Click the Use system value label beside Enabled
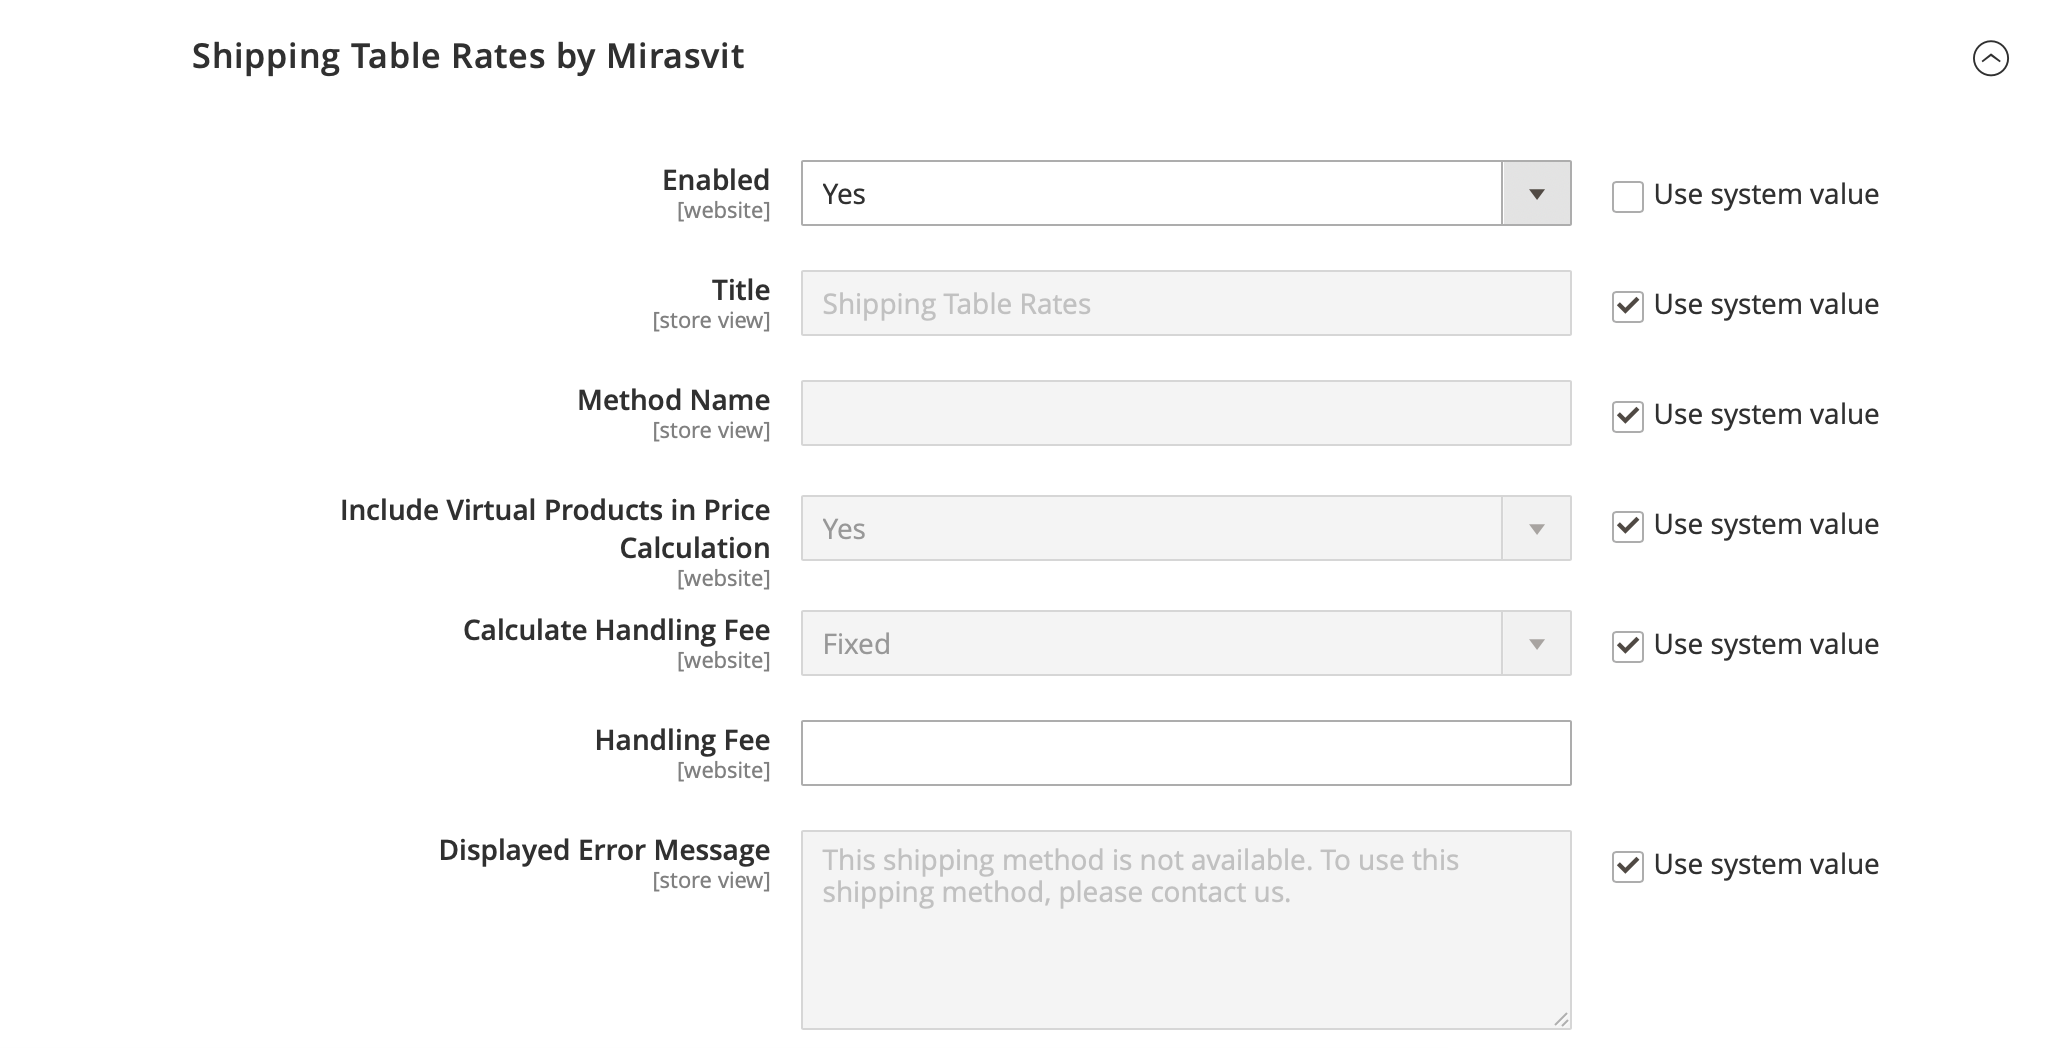This screenshot has height=1048, width=2064. 1765,194
